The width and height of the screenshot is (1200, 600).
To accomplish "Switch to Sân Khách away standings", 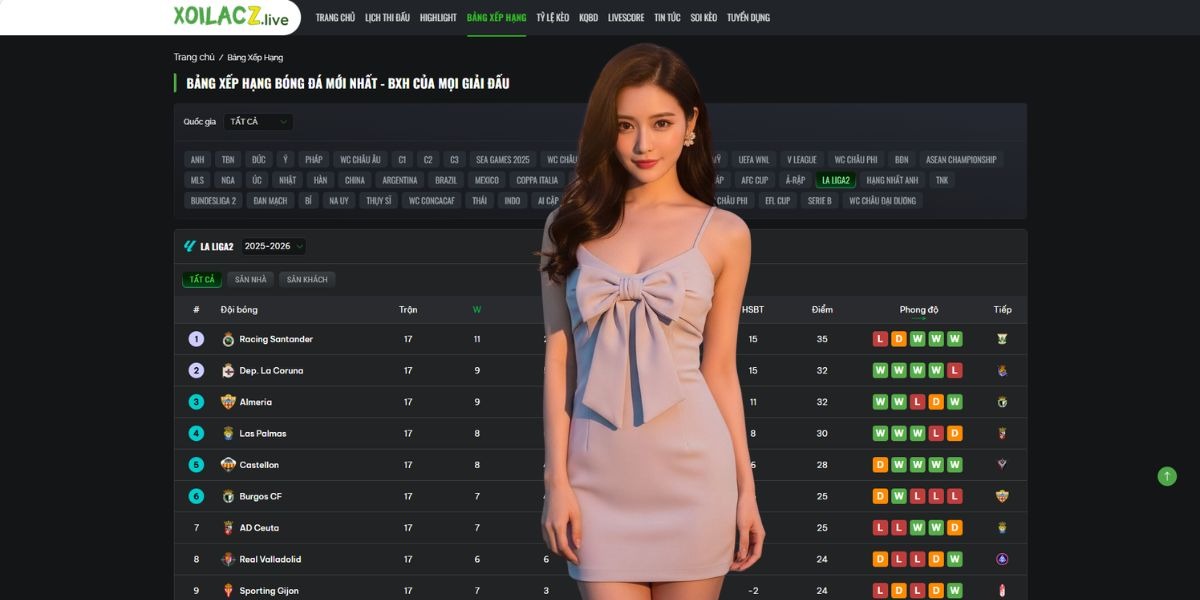I will [307, 280].
